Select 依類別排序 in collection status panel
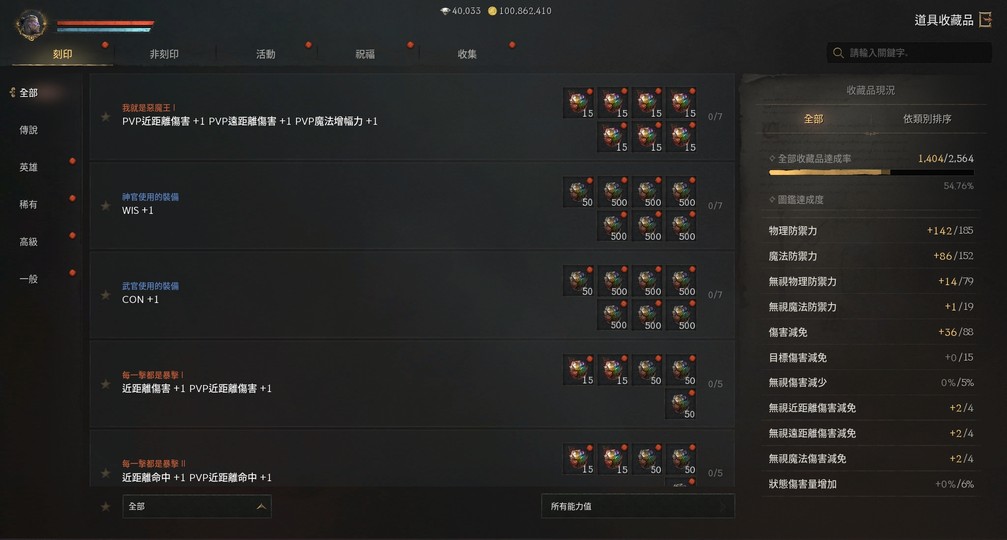Screen dimensions: 1007x540 927,119
